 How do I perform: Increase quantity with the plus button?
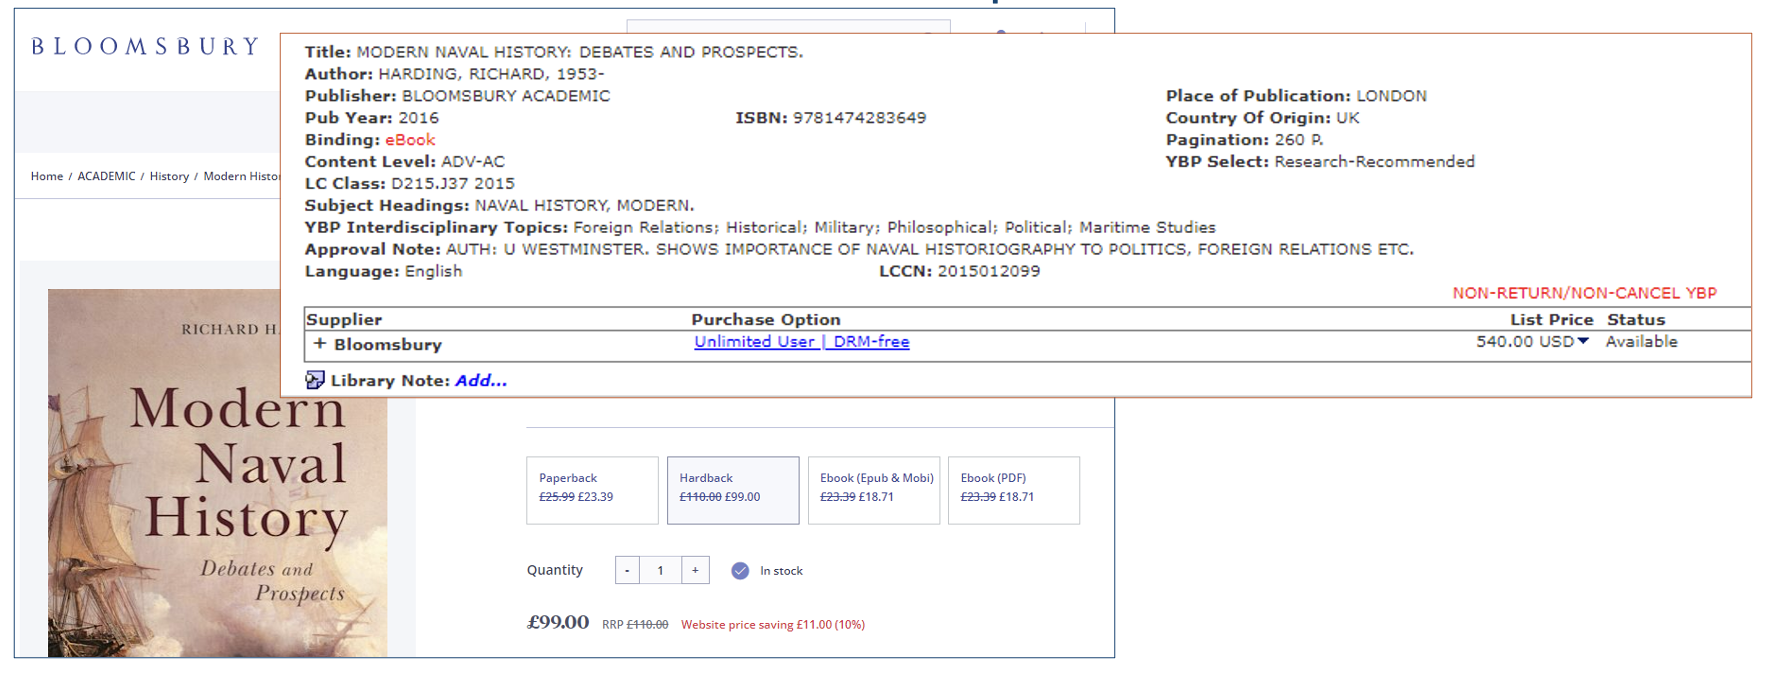tap(695, 571)
